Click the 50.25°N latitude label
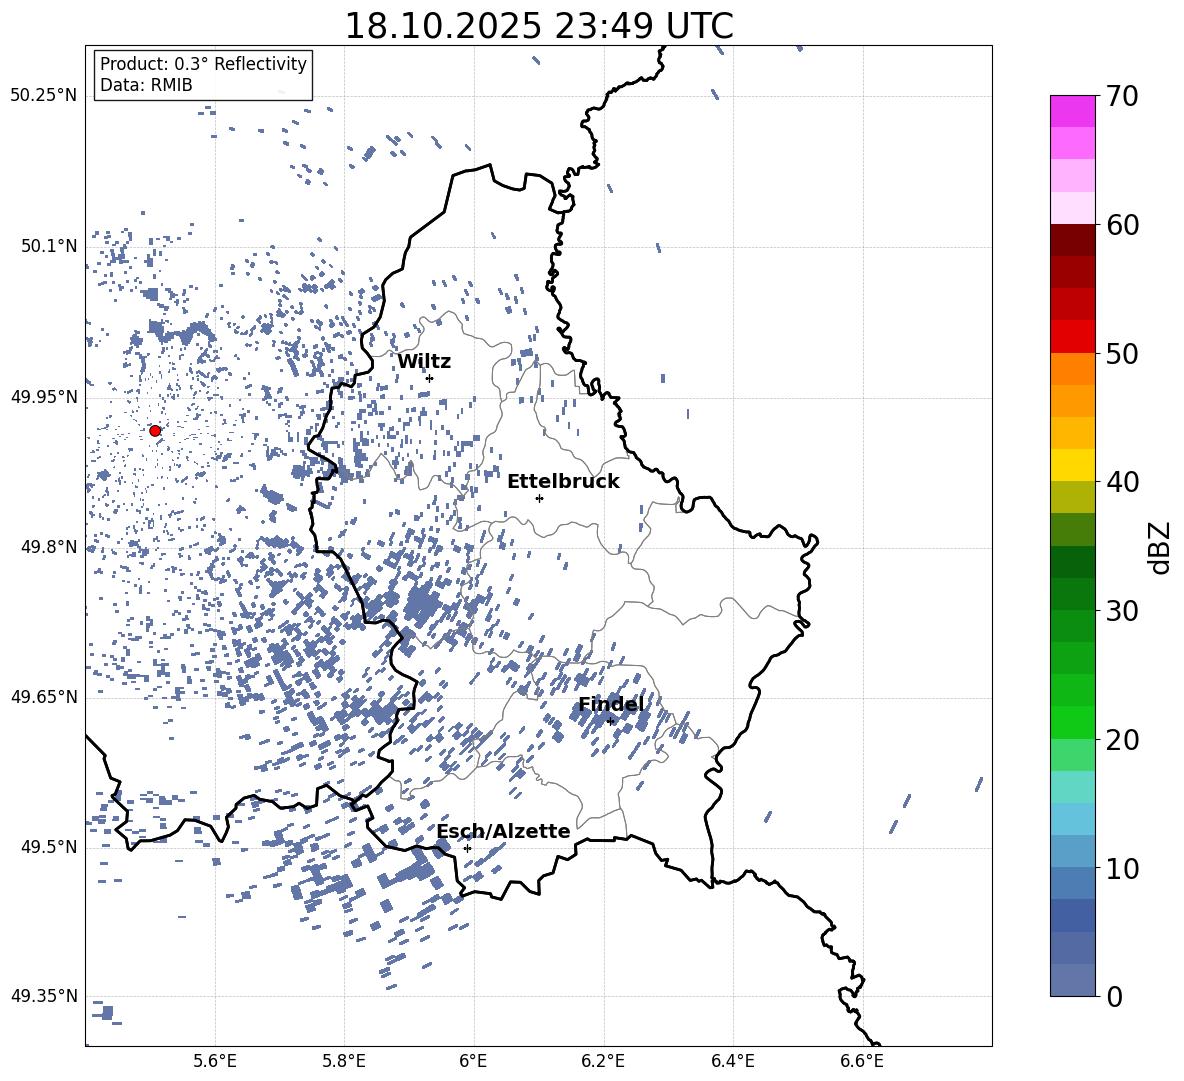This screenshot has width=1184, height=1081. click(x=44, y=96)
